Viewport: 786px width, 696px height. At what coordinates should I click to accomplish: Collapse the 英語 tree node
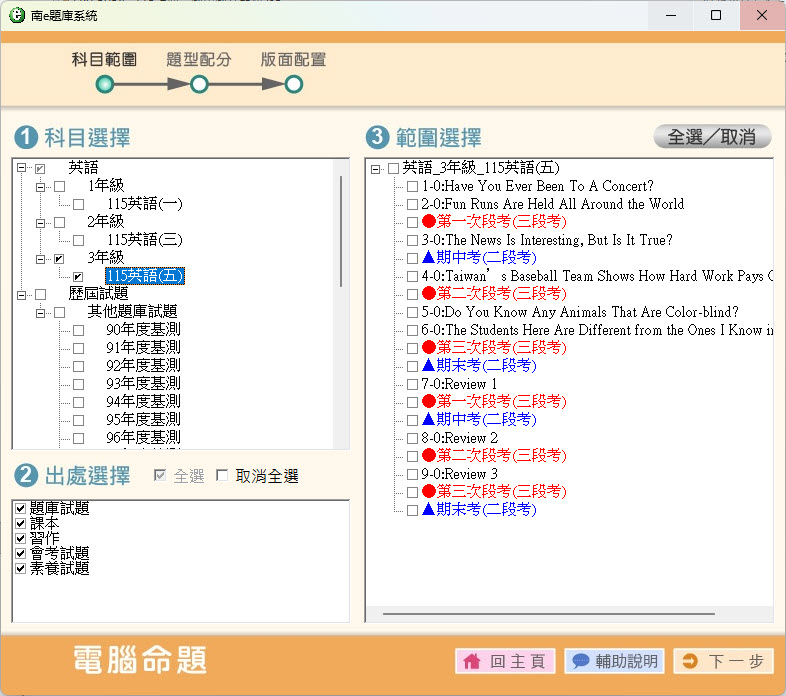point(22,168)
